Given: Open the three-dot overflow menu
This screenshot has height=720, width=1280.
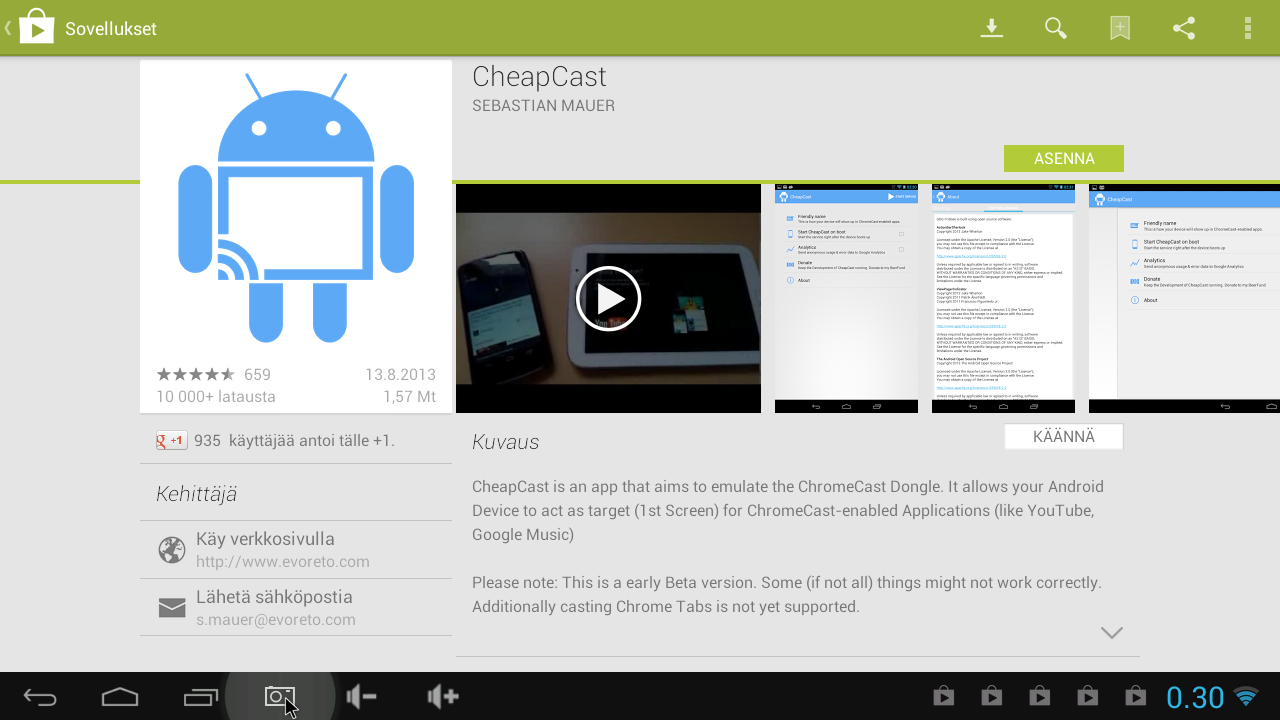Looking at the screenshot, I should 1248,28.
